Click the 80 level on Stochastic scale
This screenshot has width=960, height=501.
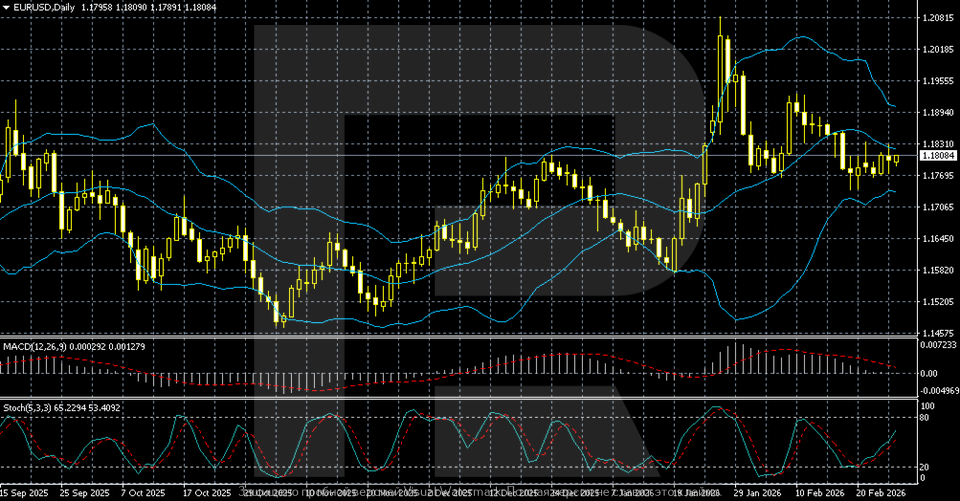pyautogui.click(x=926, y=417)
